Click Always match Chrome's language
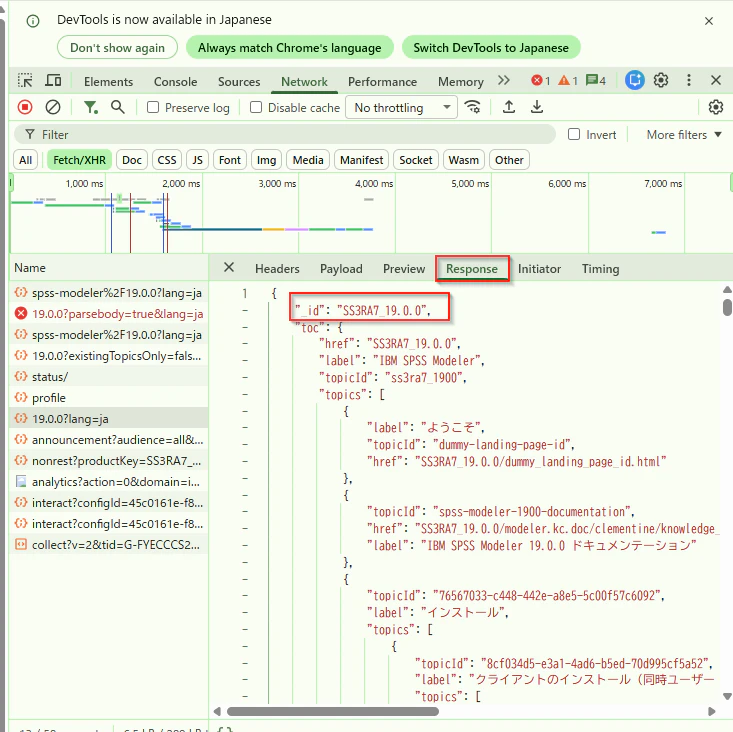 pos(289,48)
